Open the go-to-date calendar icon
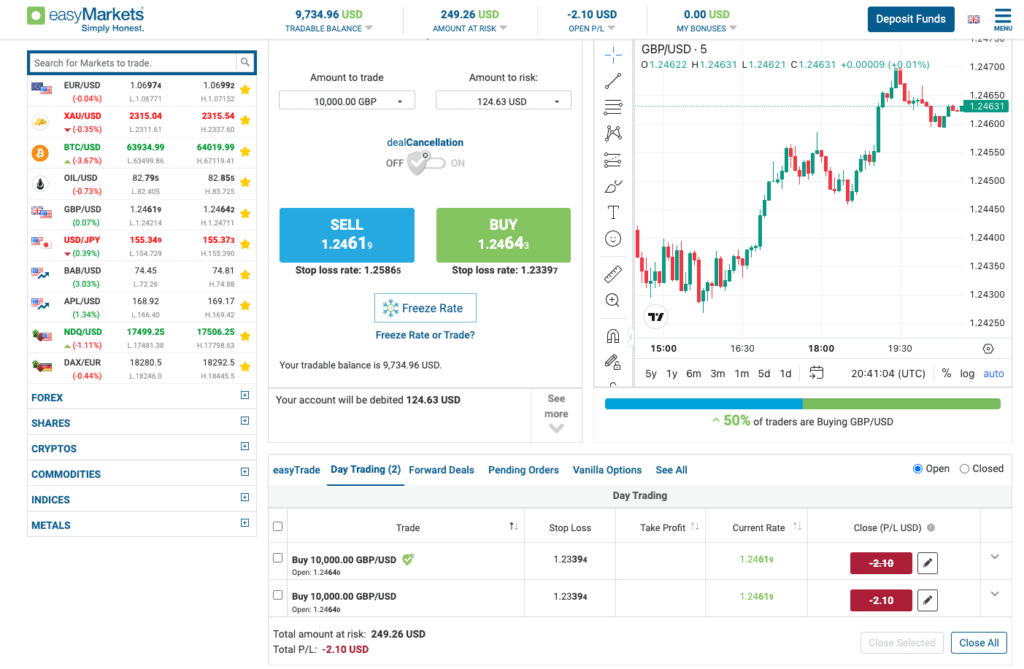Screen dimensions: 1024x669 coord(816,373)
